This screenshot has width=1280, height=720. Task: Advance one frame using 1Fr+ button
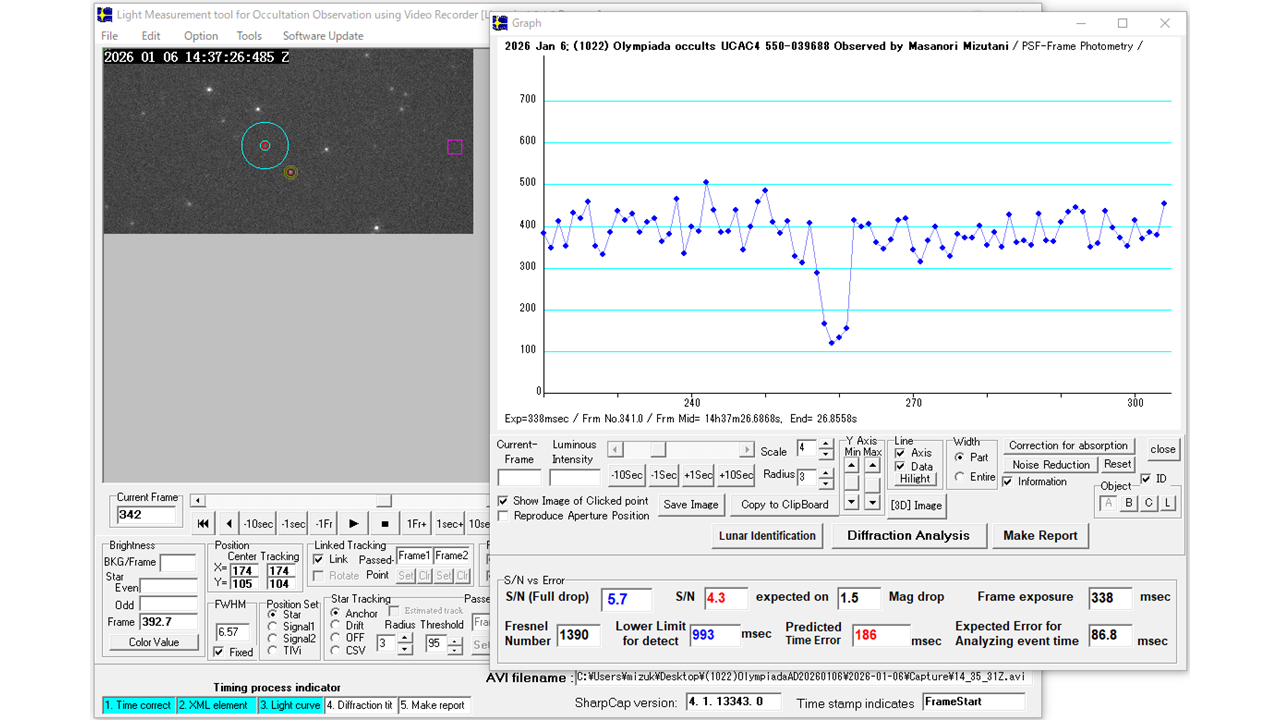click(416, 523)
